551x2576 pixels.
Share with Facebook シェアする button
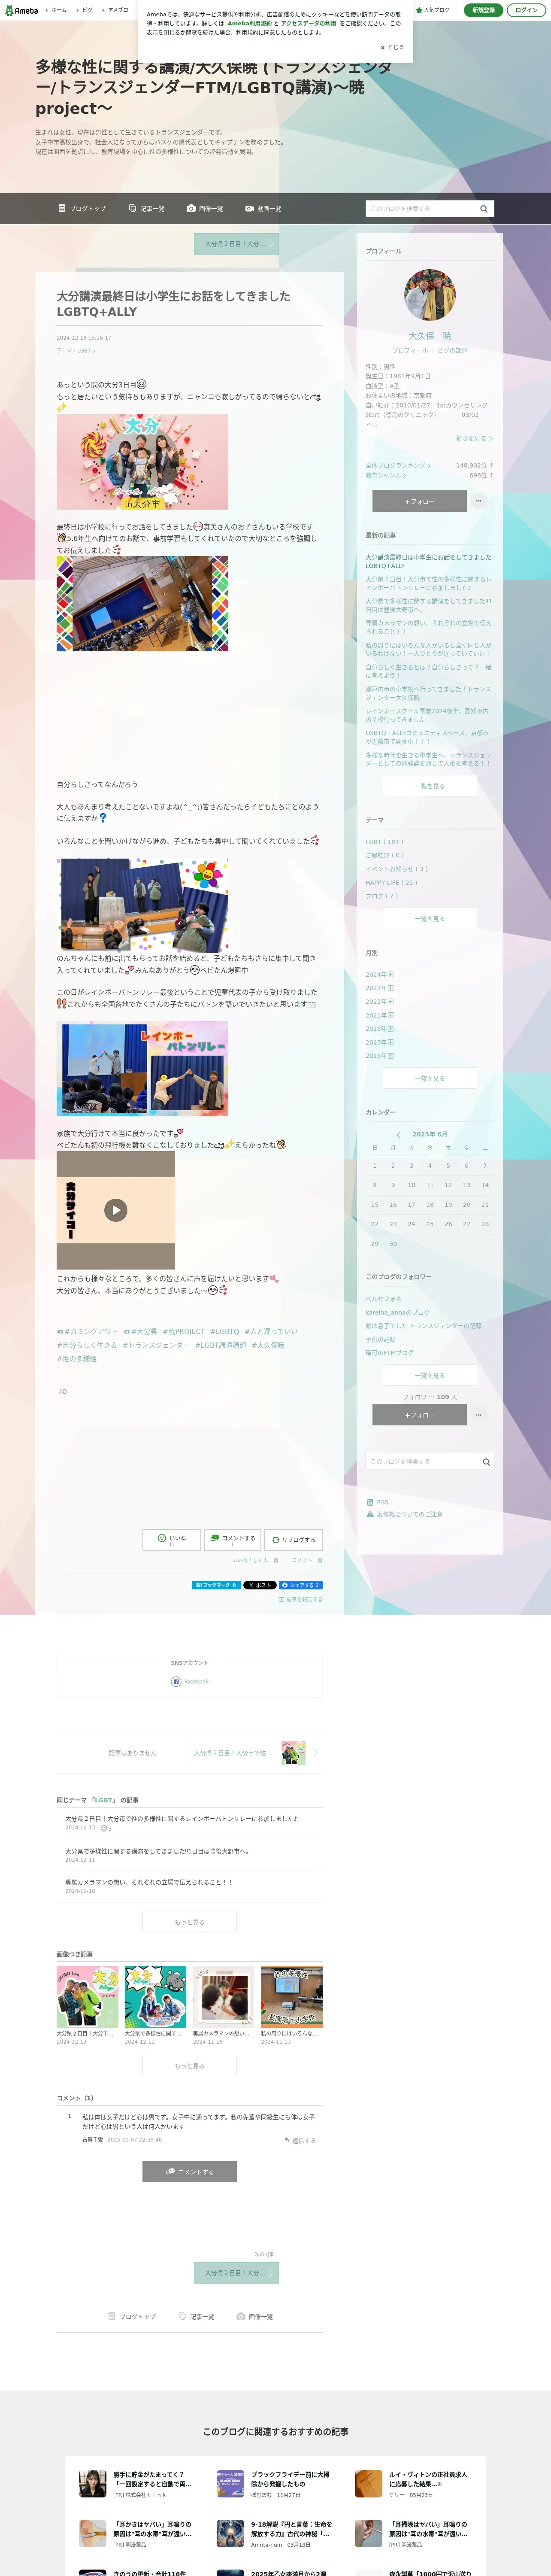(300, 1585)
